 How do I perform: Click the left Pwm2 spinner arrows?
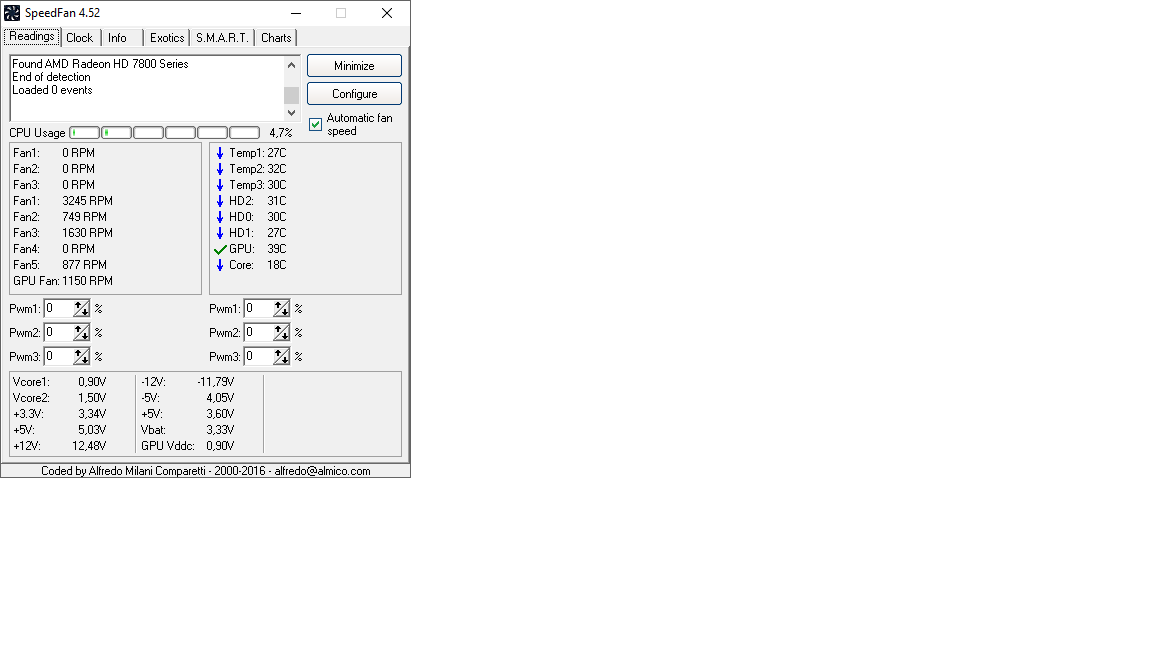(x=82, y=333)
